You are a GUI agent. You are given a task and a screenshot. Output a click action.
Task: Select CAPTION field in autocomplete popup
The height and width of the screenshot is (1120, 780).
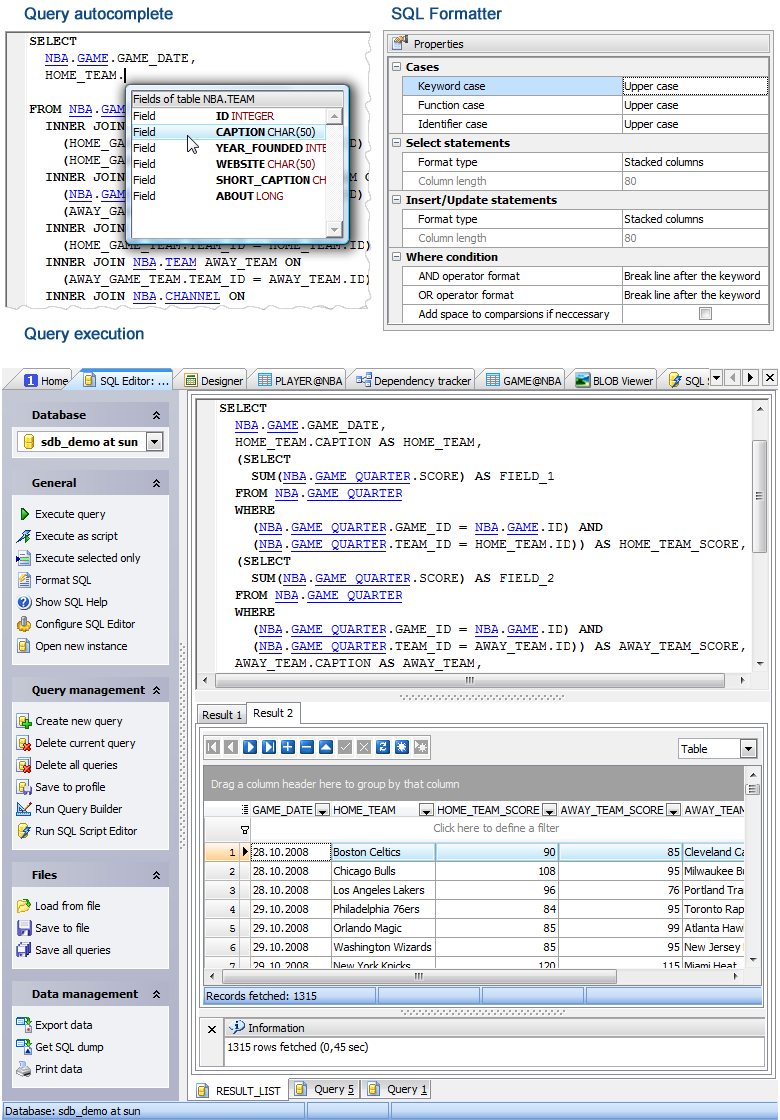tap(229, 132)
